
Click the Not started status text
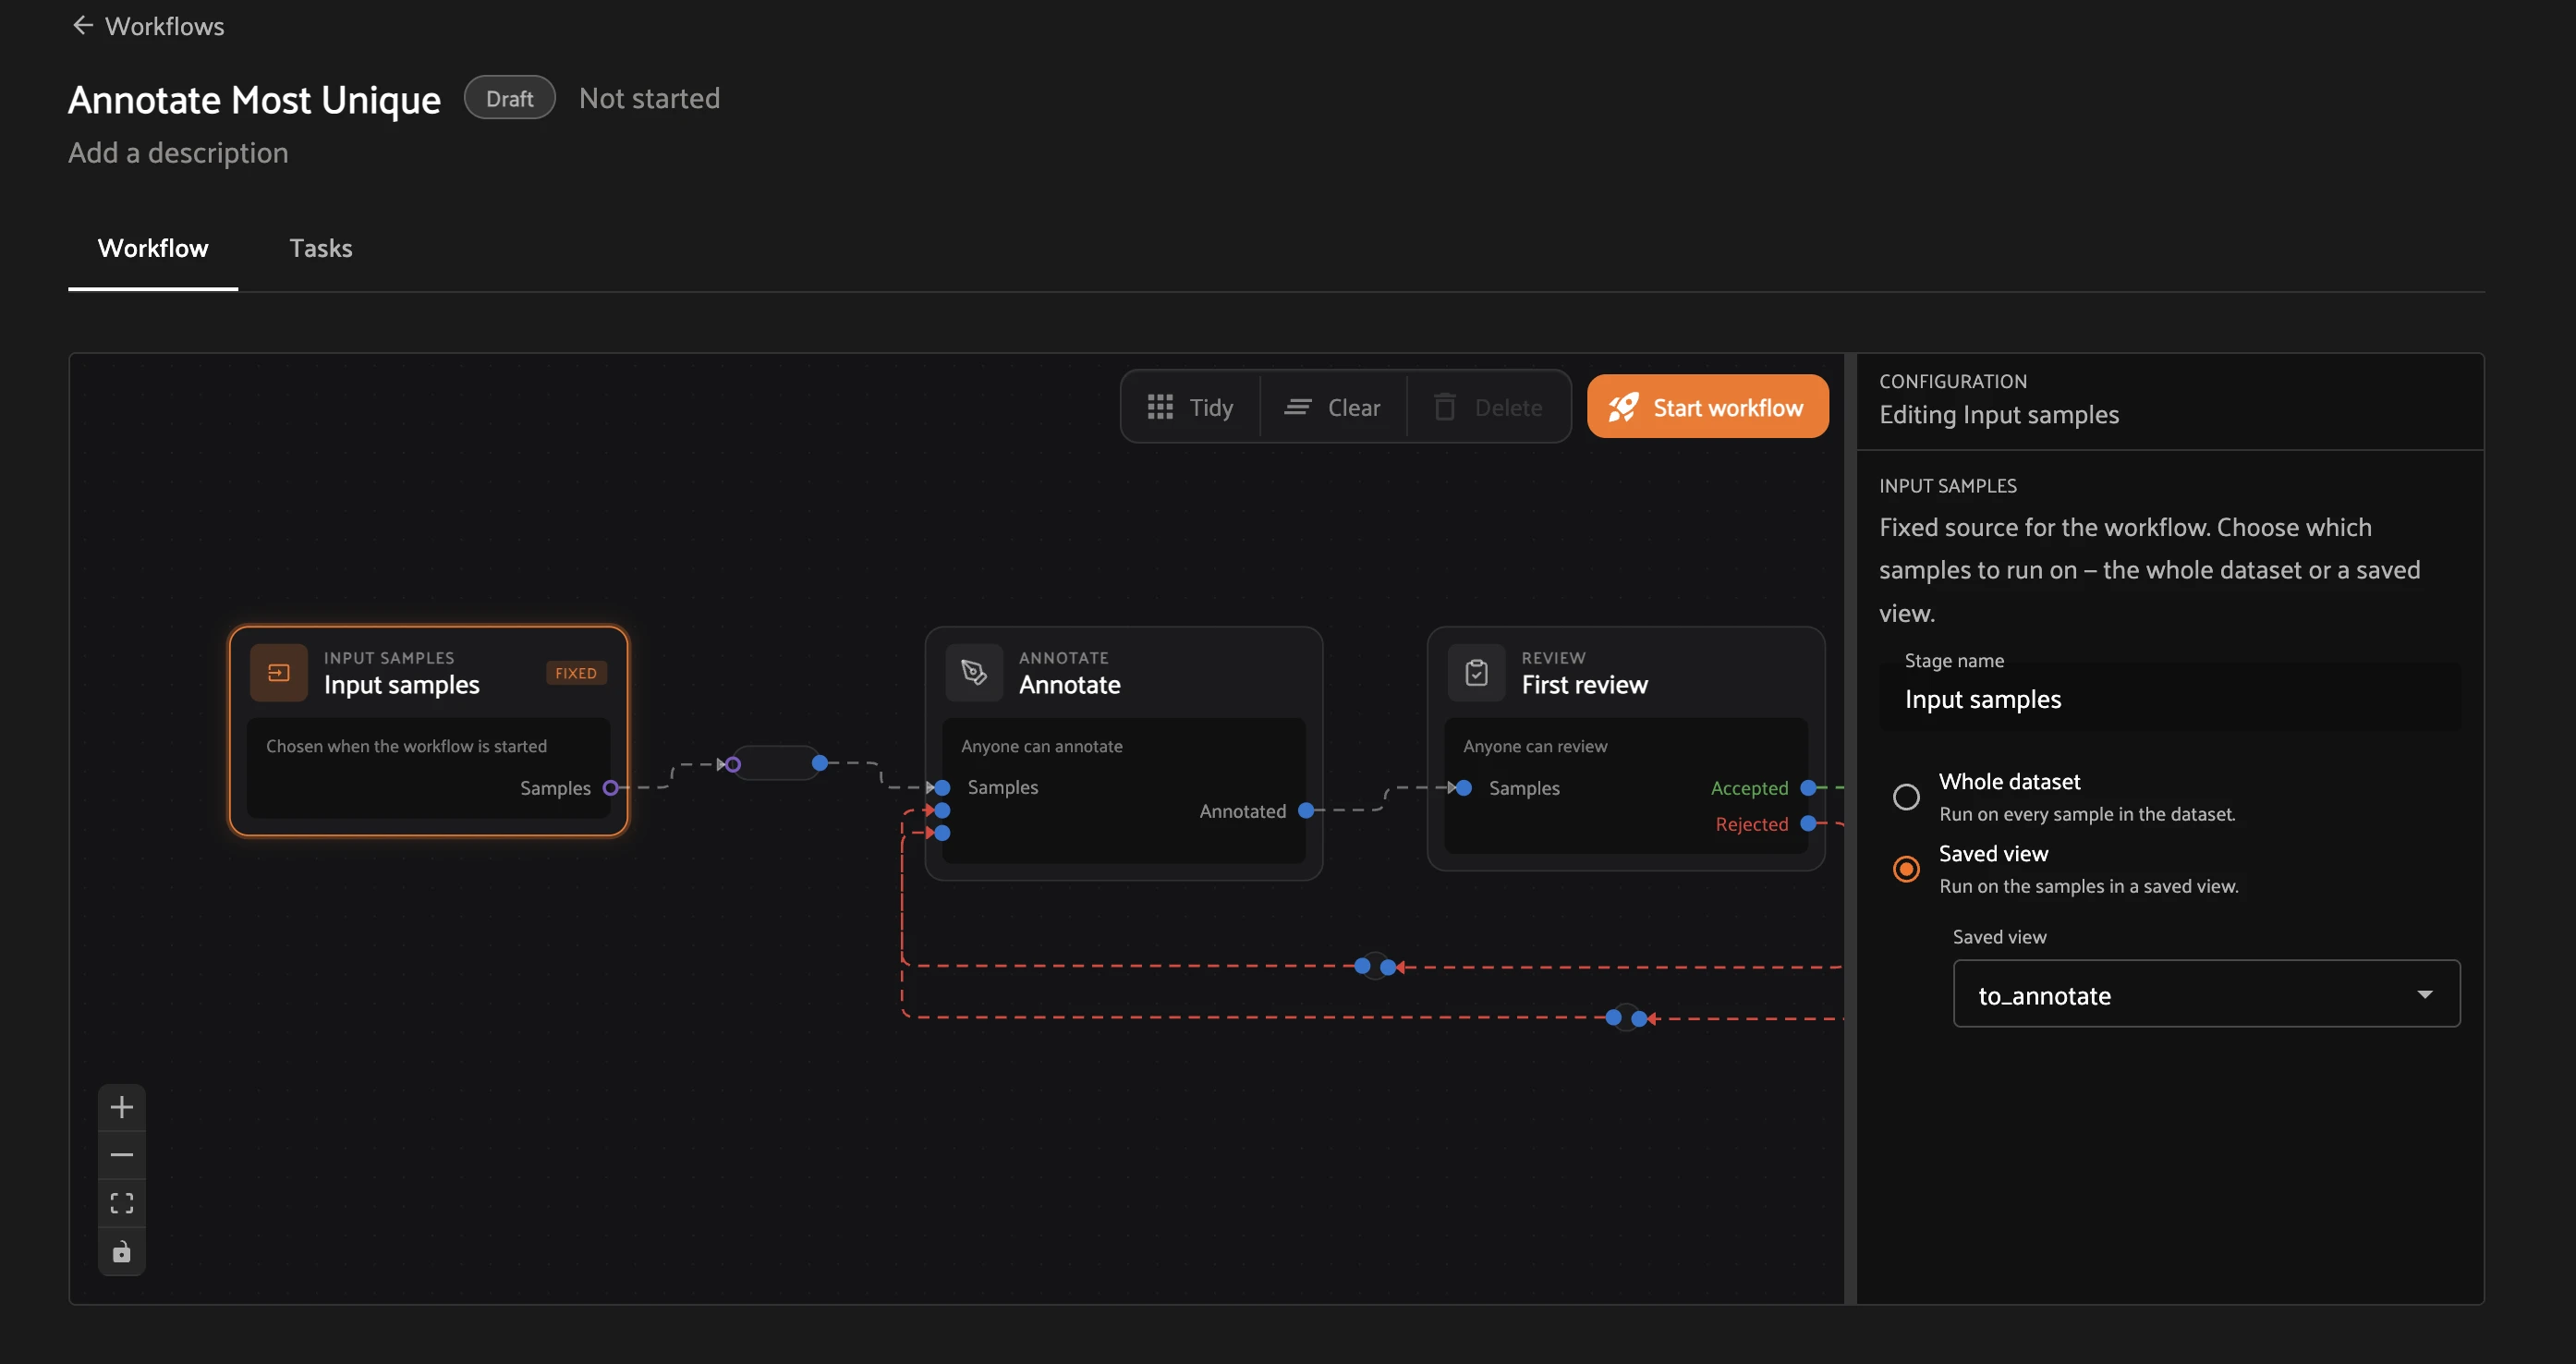coord(649,98)
